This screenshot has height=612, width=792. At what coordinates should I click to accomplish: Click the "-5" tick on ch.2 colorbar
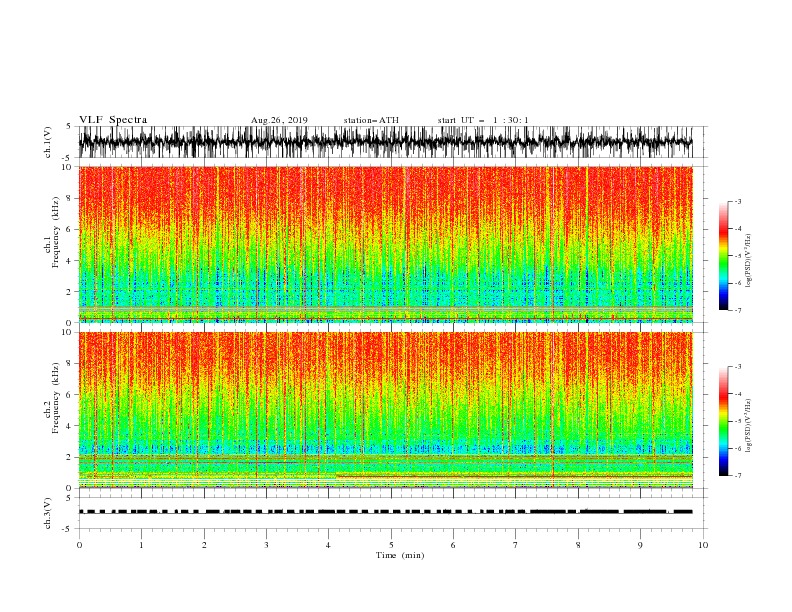[737, 421]
